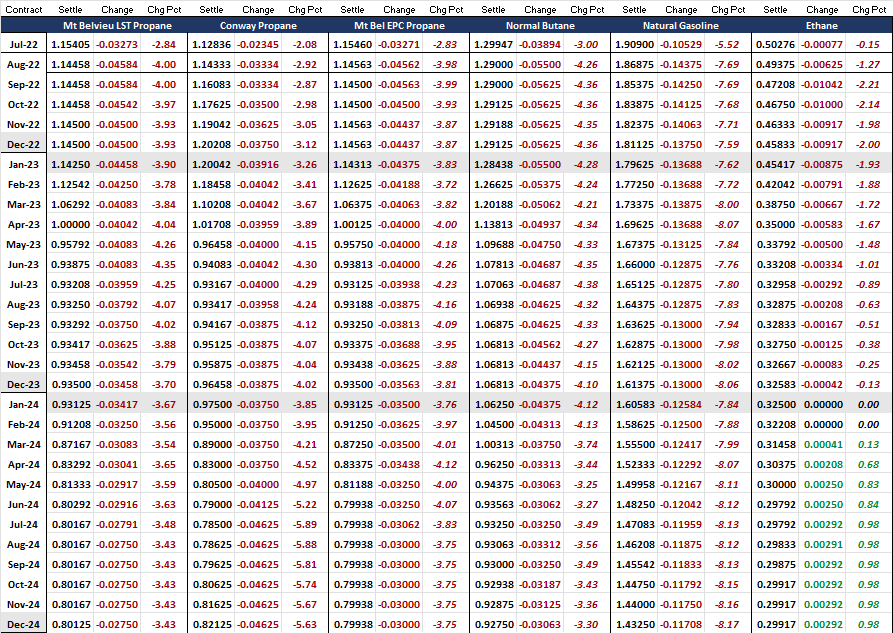Click Jul-22 Ethane settle 0.50276
This screenshot has height=633, width=893.
click(775, 44)
